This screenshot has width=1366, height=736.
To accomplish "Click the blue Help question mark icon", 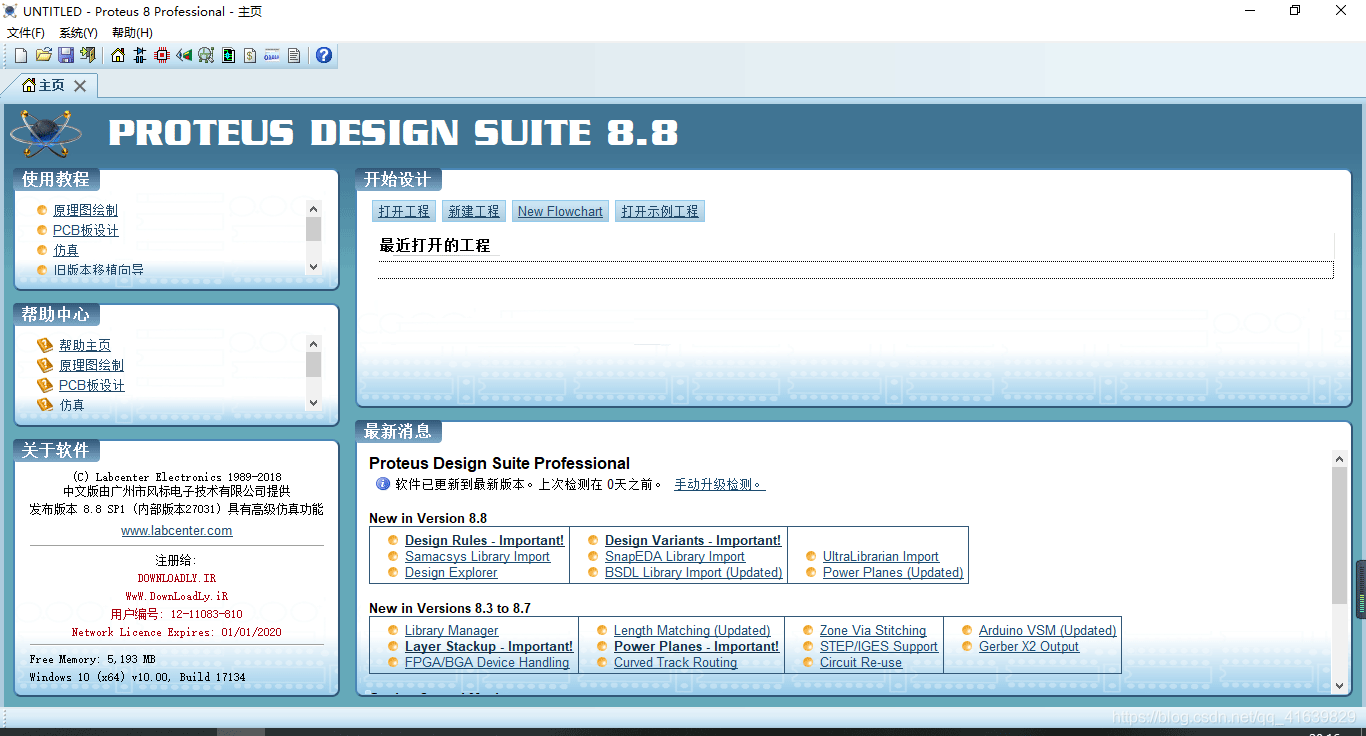I will (324, 55).
